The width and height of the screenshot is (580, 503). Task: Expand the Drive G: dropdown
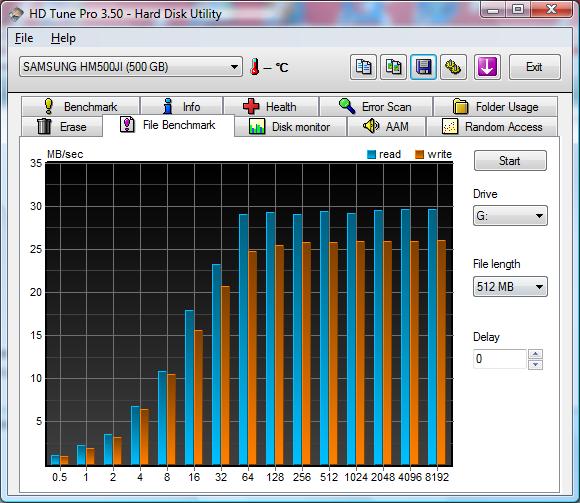coord(510,215)
